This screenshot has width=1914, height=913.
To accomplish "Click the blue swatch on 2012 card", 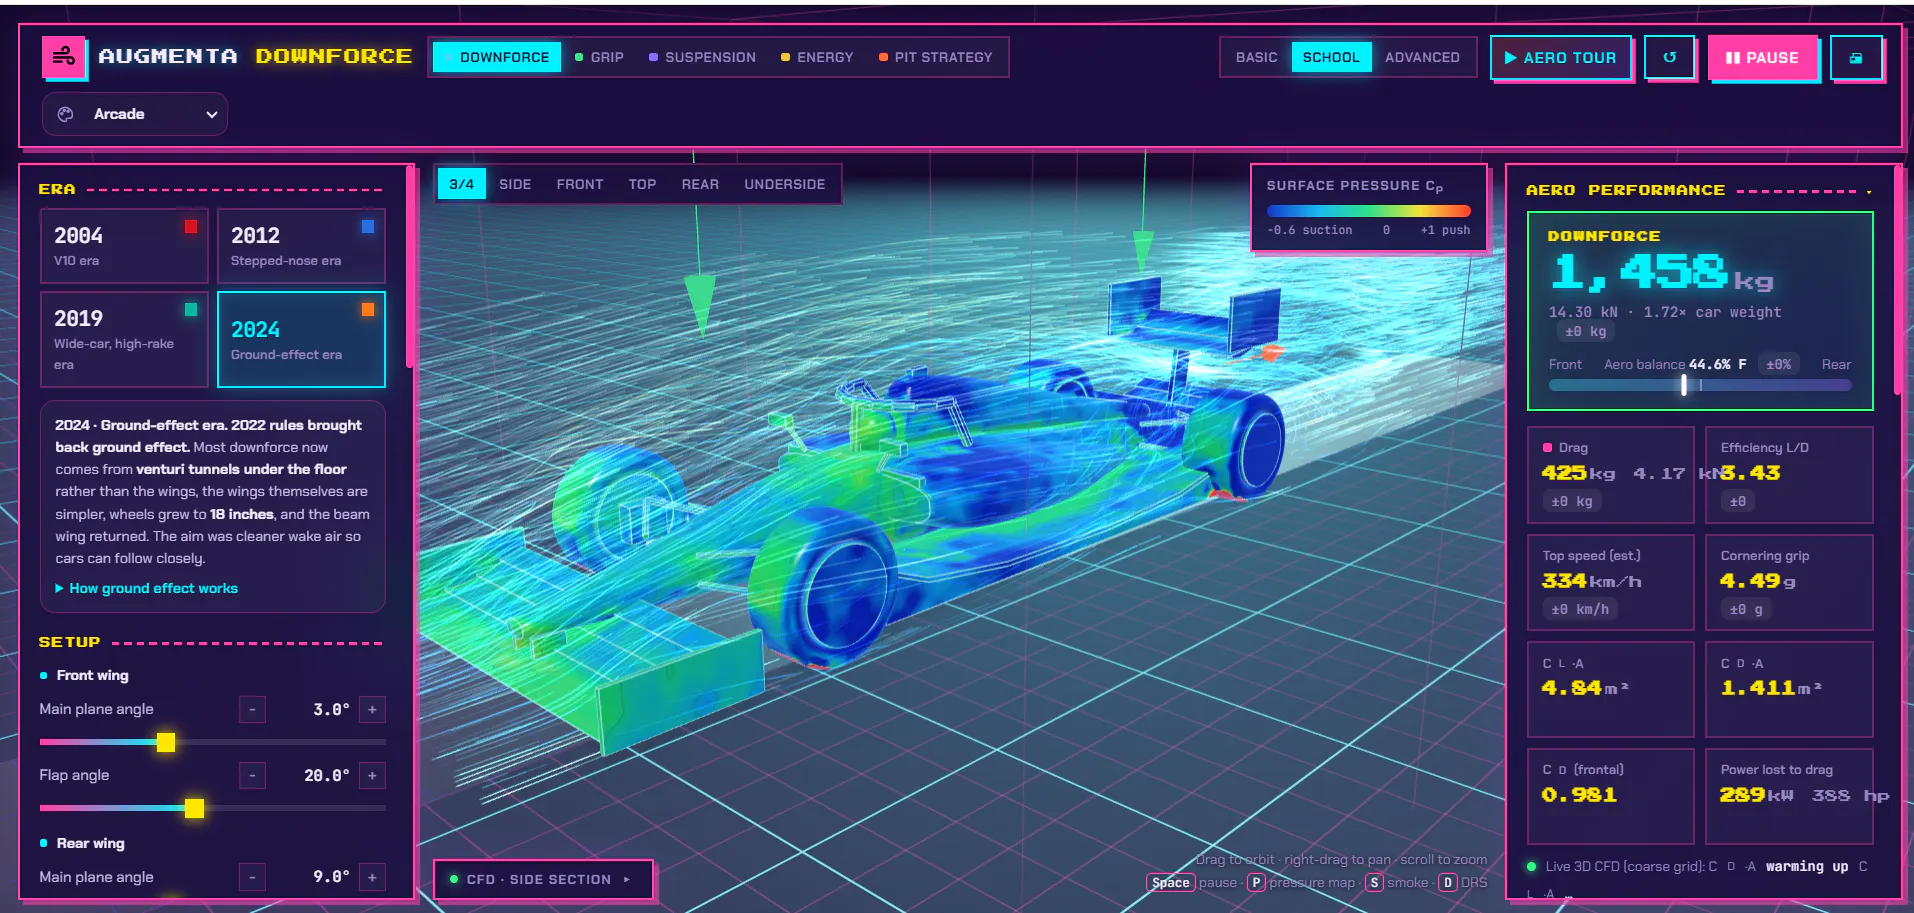I will [x=368, y=227].
